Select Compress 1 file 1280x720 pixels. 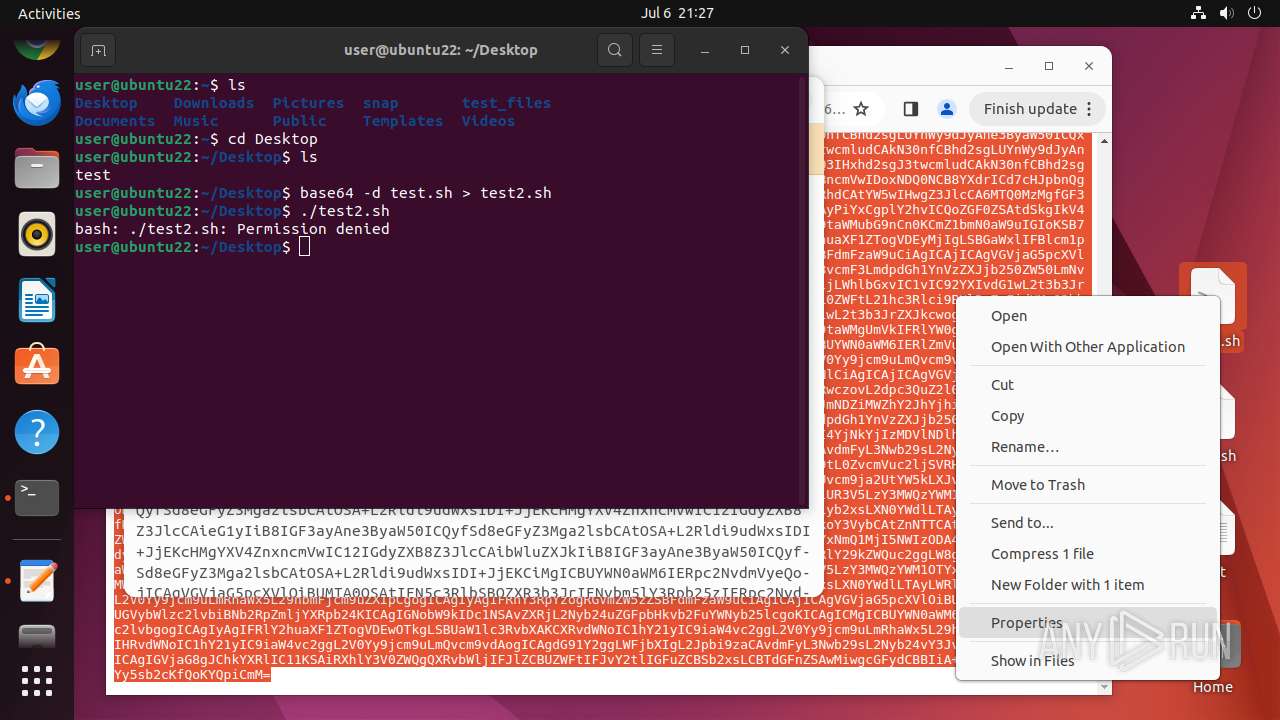[x=1042, y=554]
